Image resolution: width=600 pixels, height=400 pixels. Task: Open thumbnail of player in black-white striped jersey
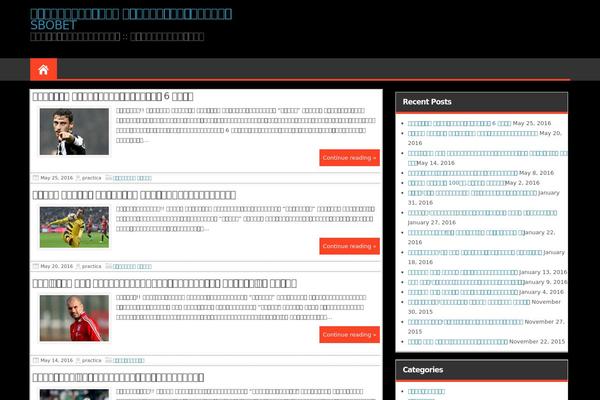(74, 132)
